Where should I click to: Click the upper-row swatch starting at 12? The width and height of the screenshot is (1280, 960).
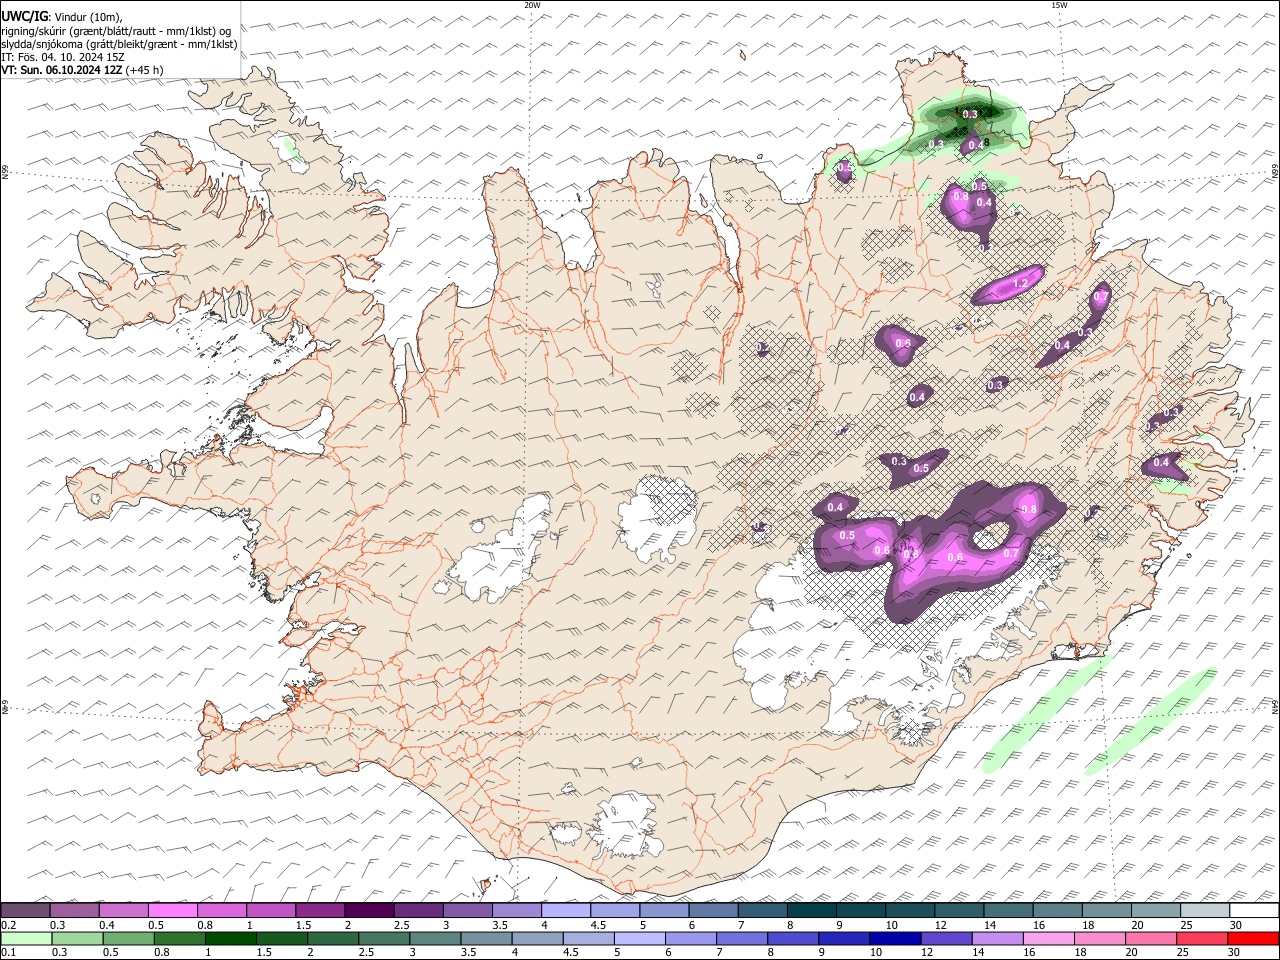959,910
